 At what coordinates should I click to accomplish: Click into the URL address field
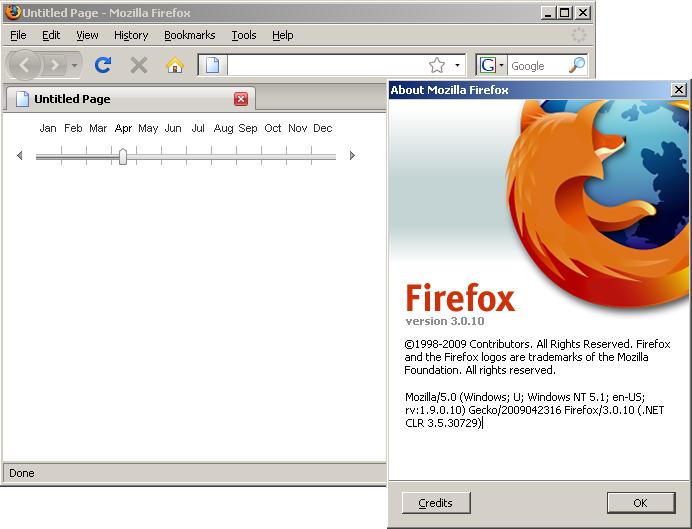click(x=327, y=65)
